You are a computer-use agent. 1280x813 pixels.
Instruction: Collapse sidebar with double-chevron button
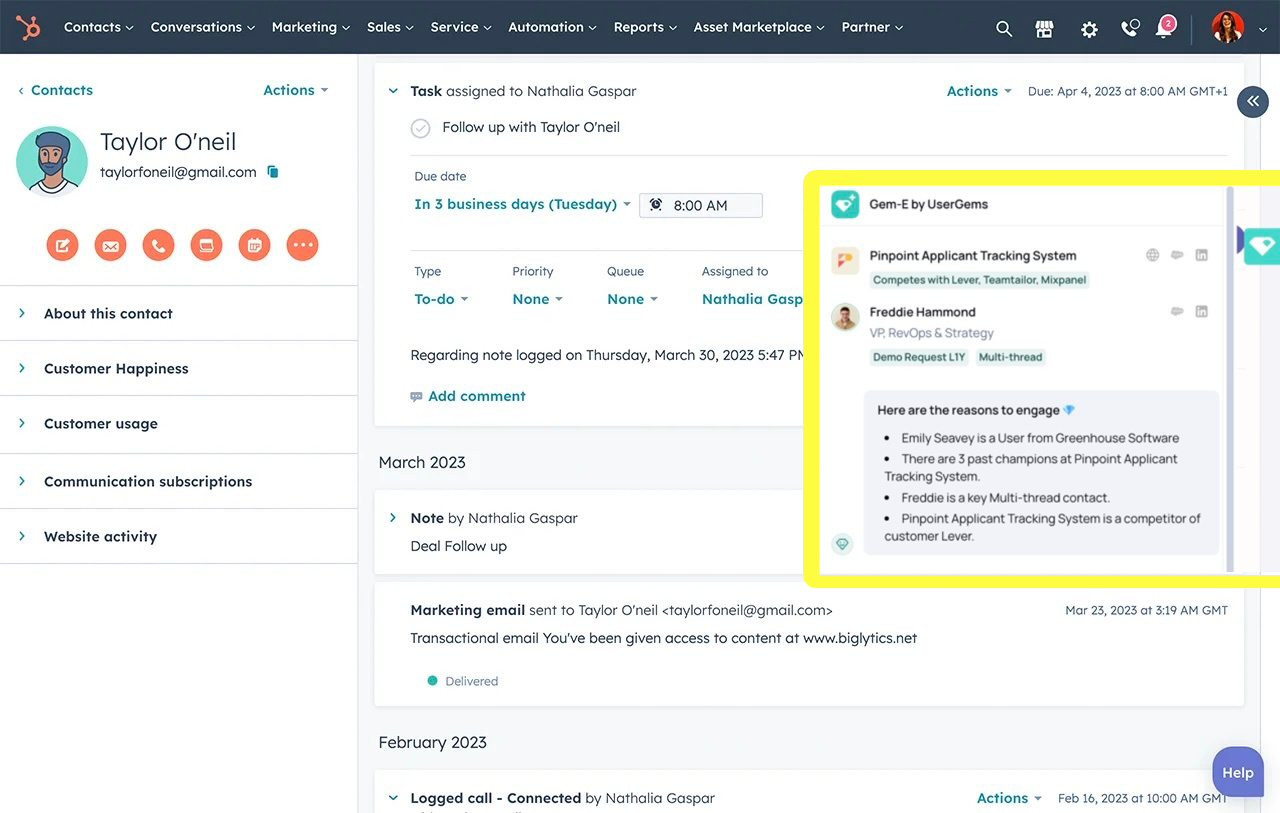(1253, 102)
